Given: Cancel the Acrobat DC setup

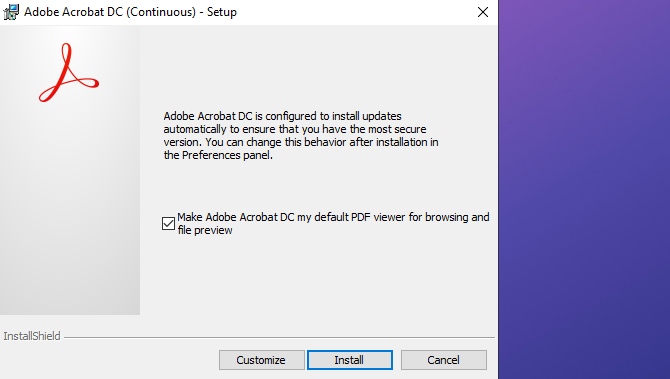Looking at the screenshot, I should click(444, 360).
